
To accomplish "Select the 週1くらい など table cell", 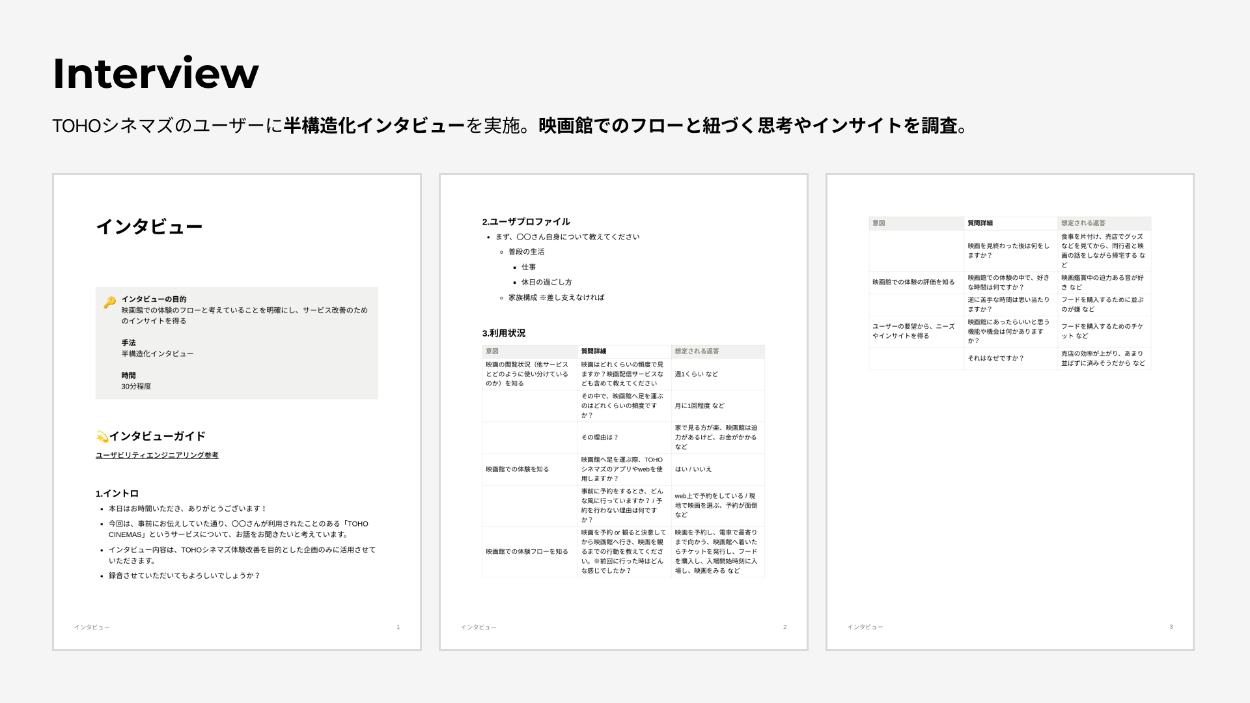I will (x=696, y=374).
